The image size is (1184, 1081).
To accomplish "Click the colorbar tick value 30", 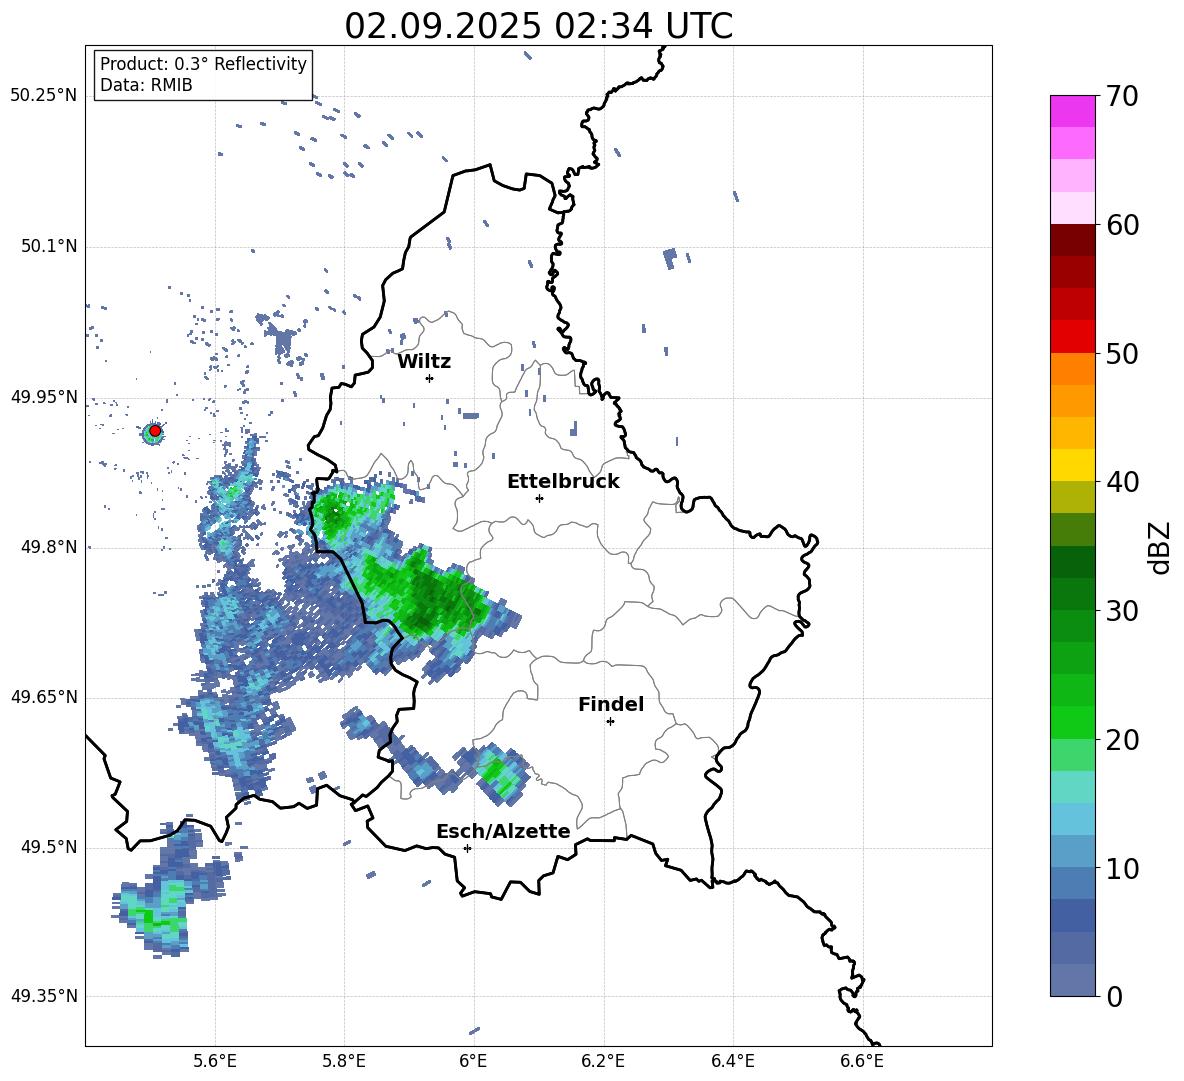I will [1123, 610].
